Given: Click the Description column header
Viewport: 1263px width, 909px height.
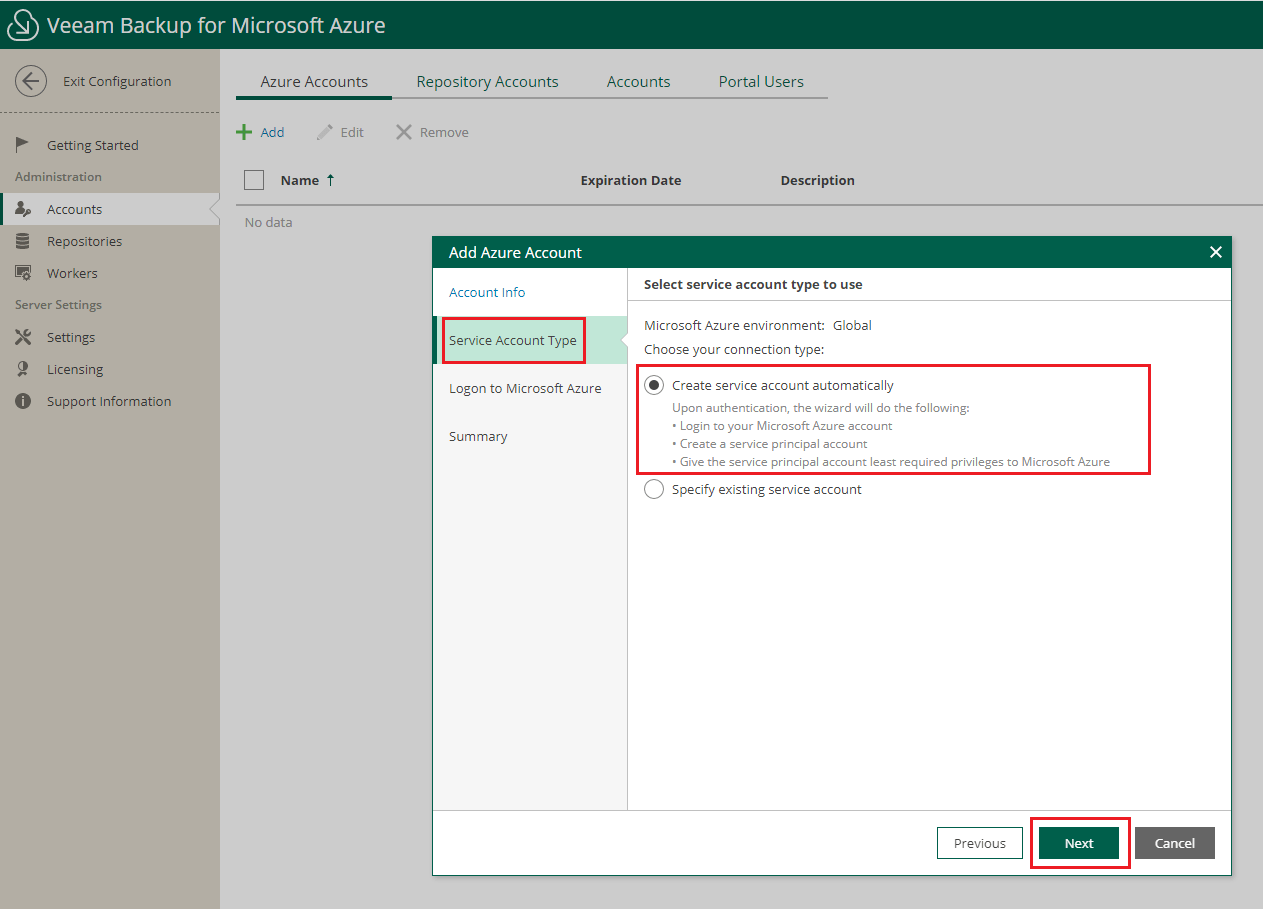Looking at the screenshot, I should [818, 180].
